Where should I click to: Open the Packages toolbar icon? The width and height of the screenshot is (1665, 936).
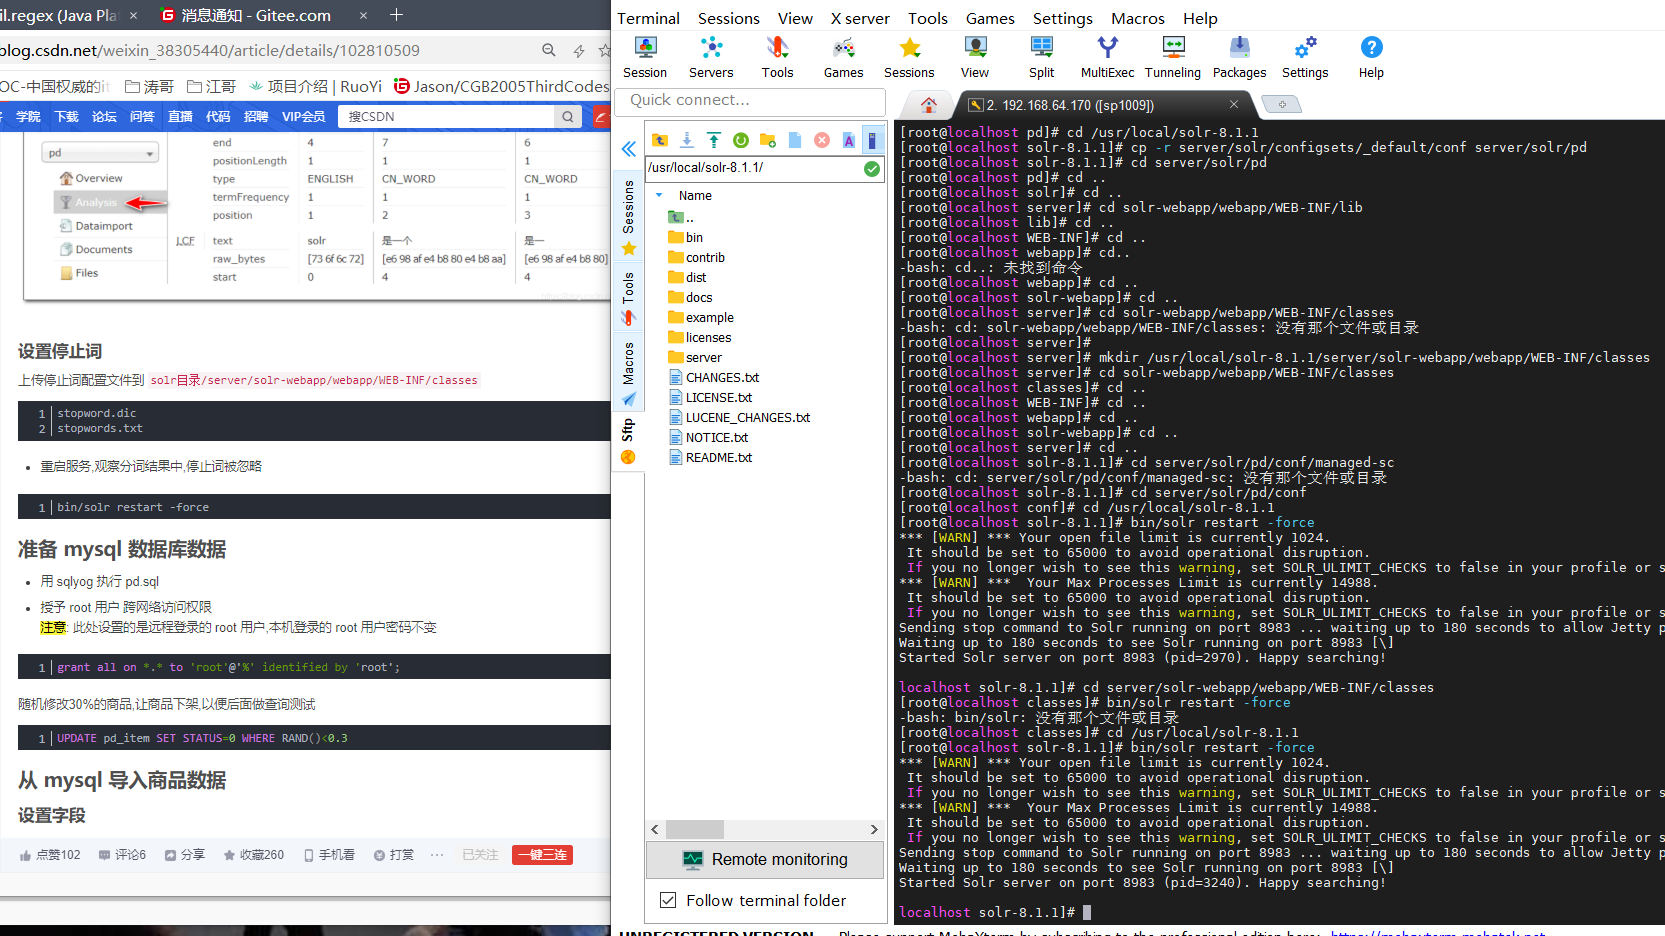click(x=1239, y=57)
